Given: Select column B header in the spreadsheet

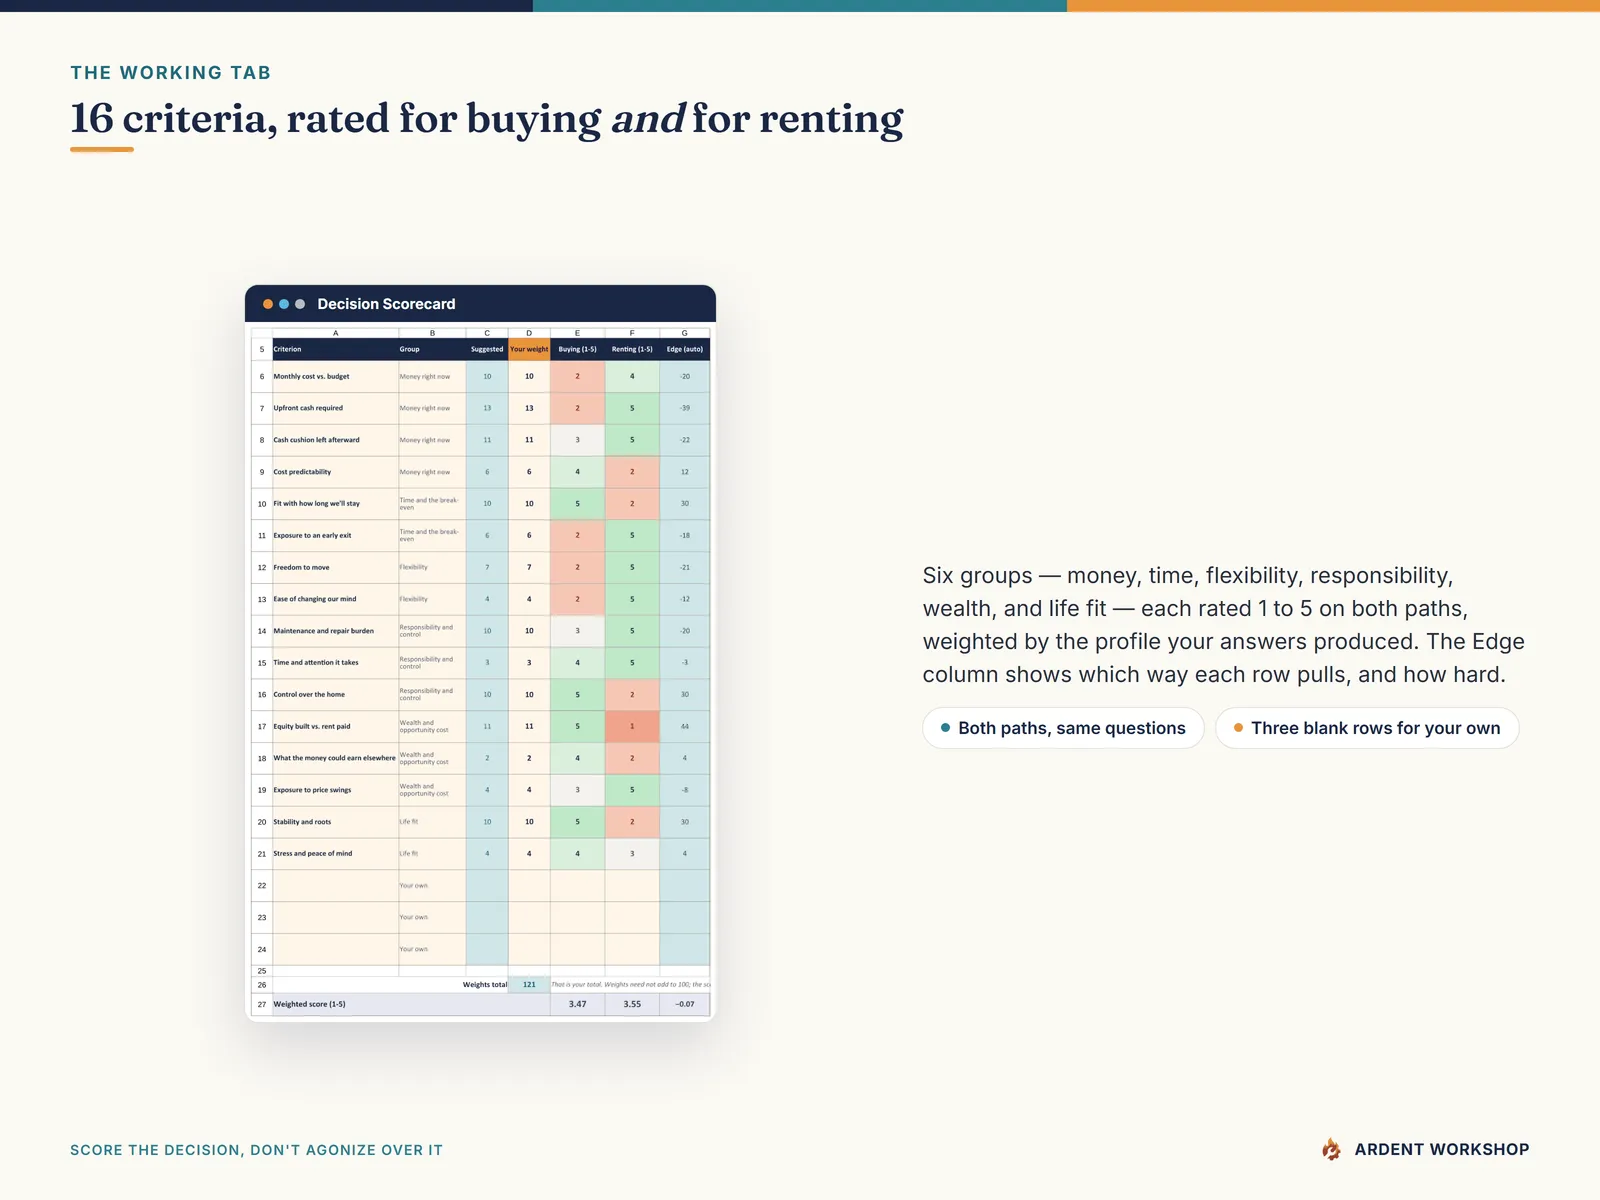Looking at the screenshot, I should coord(432,333).
